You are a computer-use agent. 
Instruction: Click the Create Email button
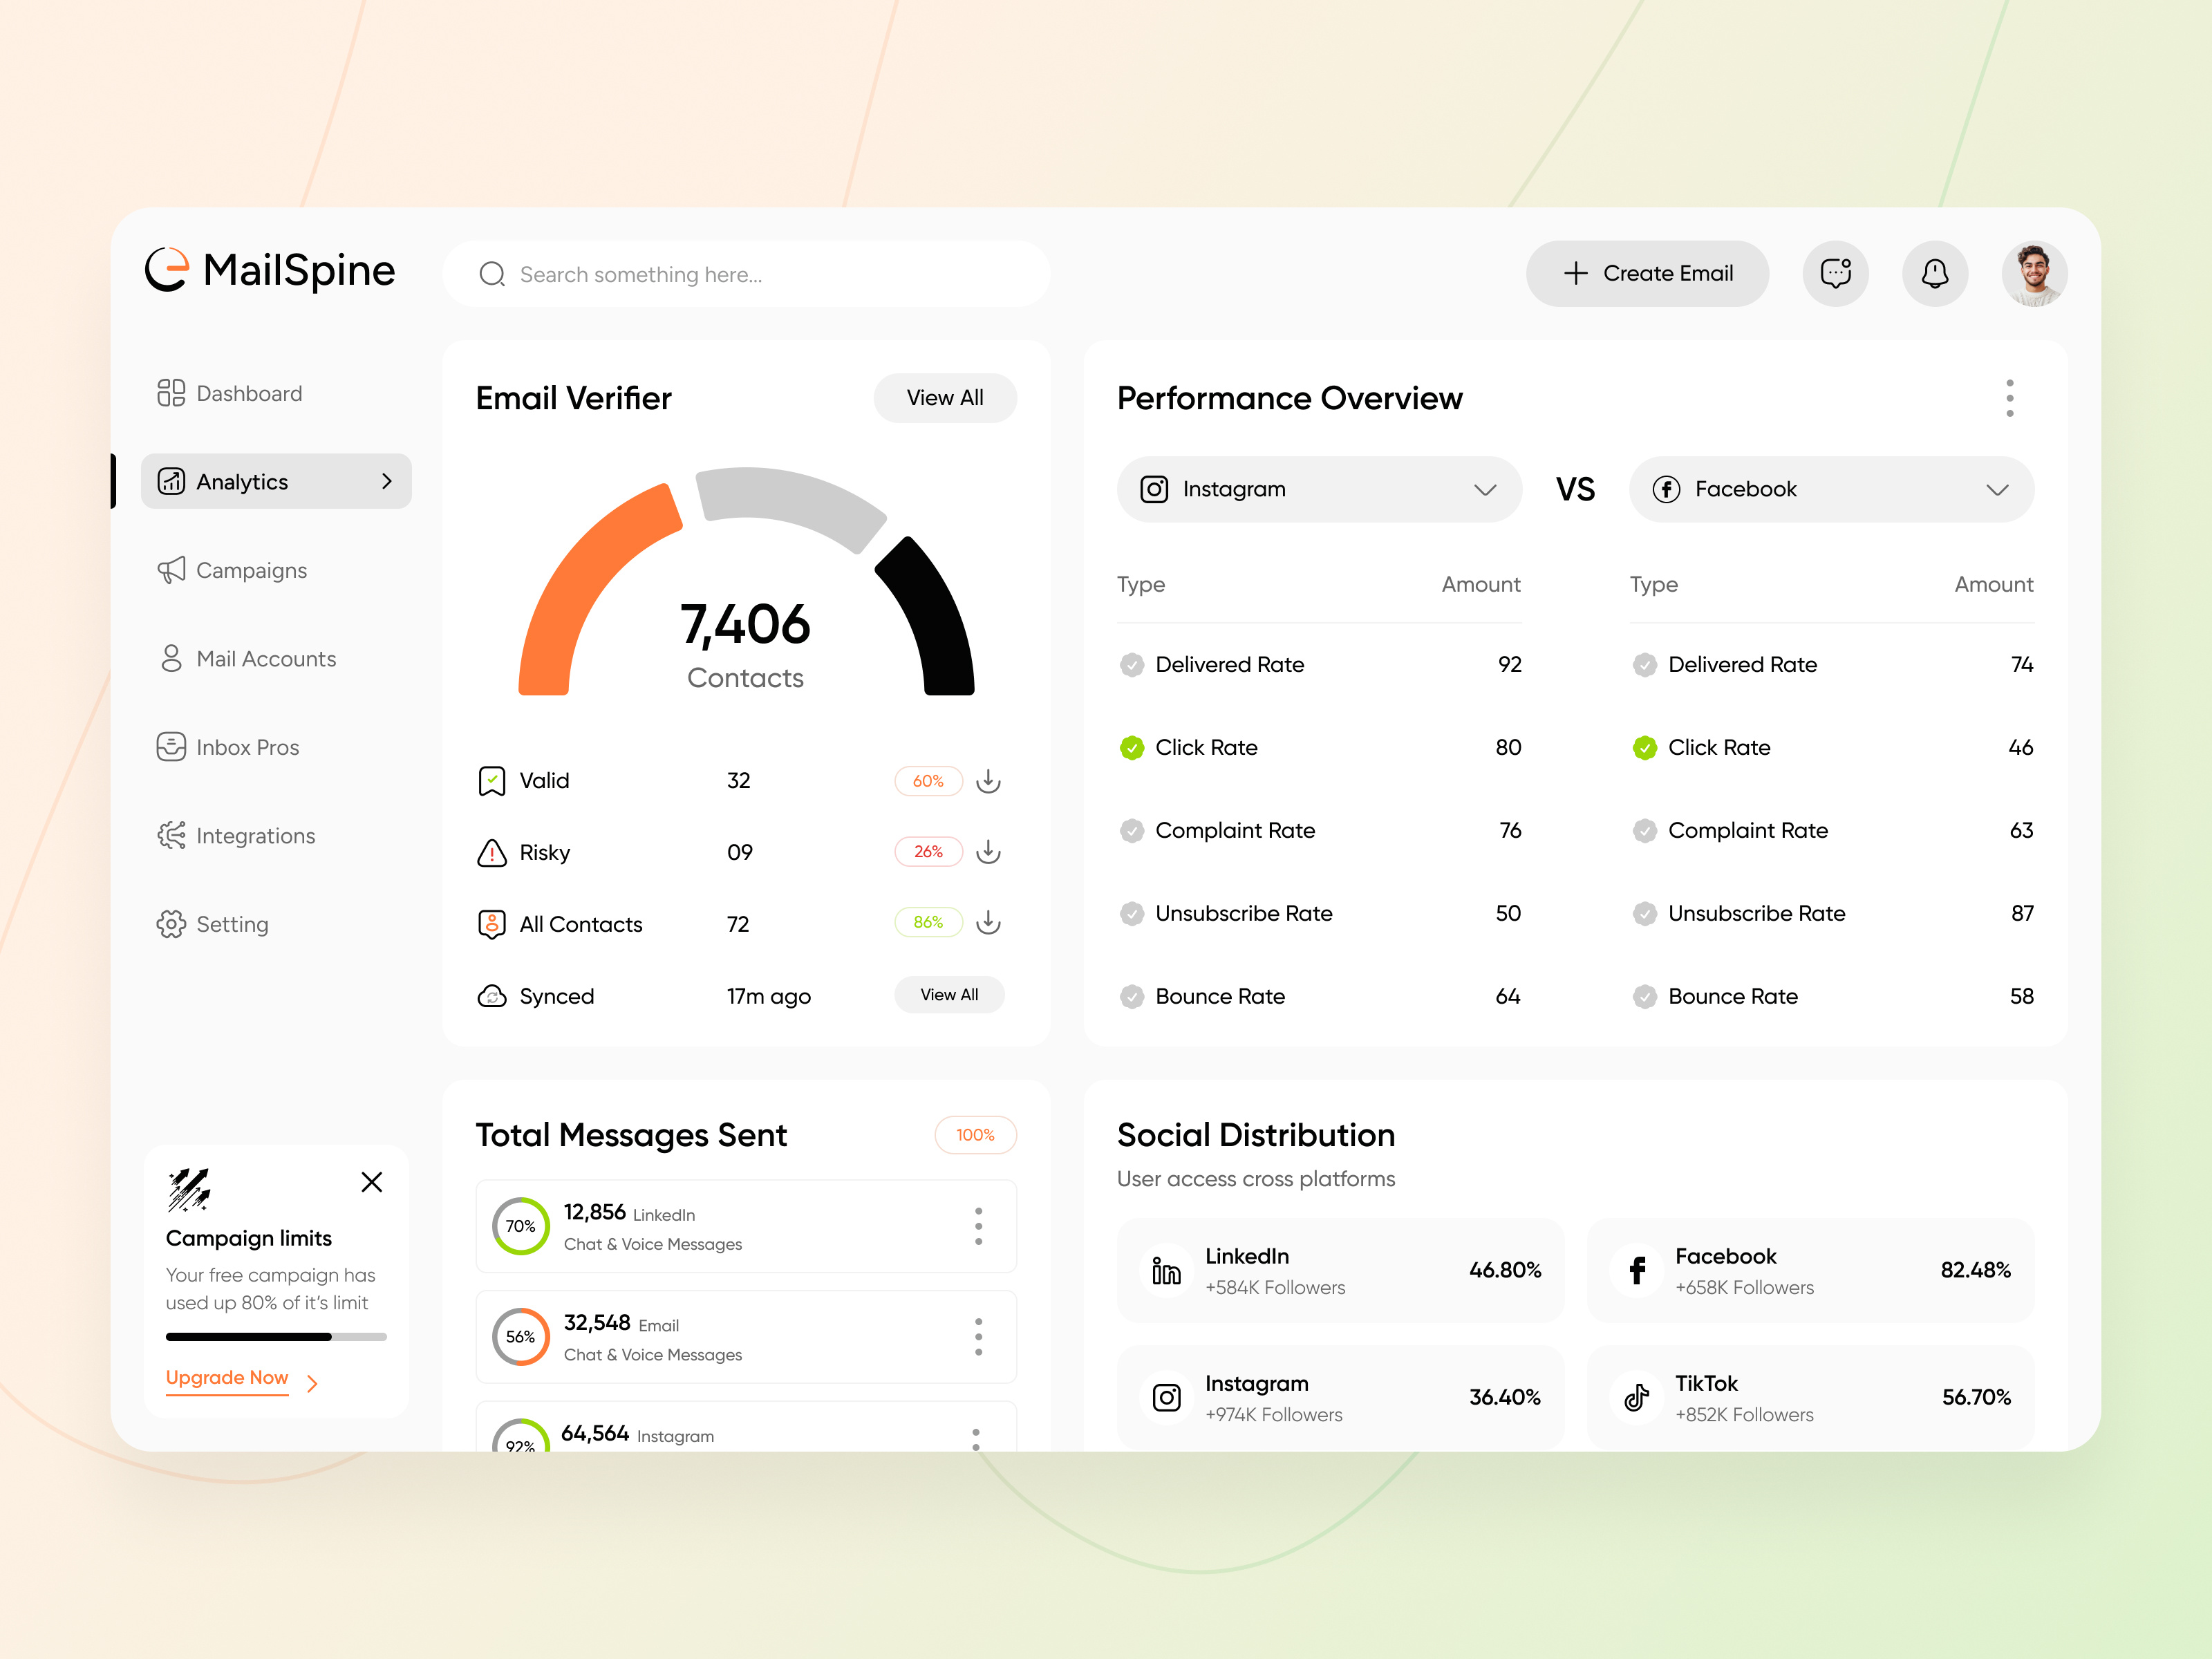[1647, 273]
